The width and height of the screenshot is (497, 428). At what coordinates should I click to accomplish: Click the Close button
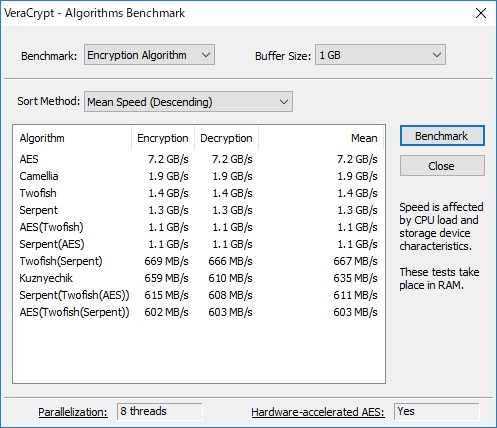tap(442, 166)
